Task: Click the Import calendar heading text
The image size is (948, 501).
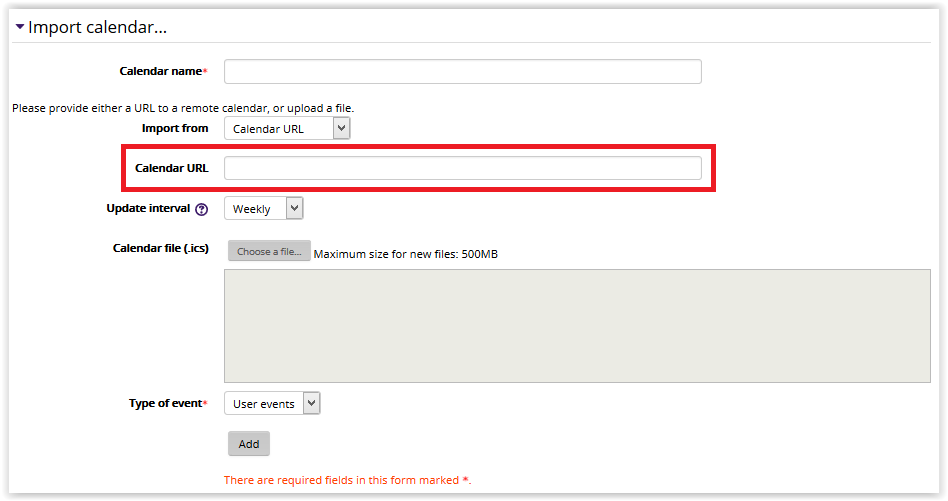Action: click(x=97, y=27)
